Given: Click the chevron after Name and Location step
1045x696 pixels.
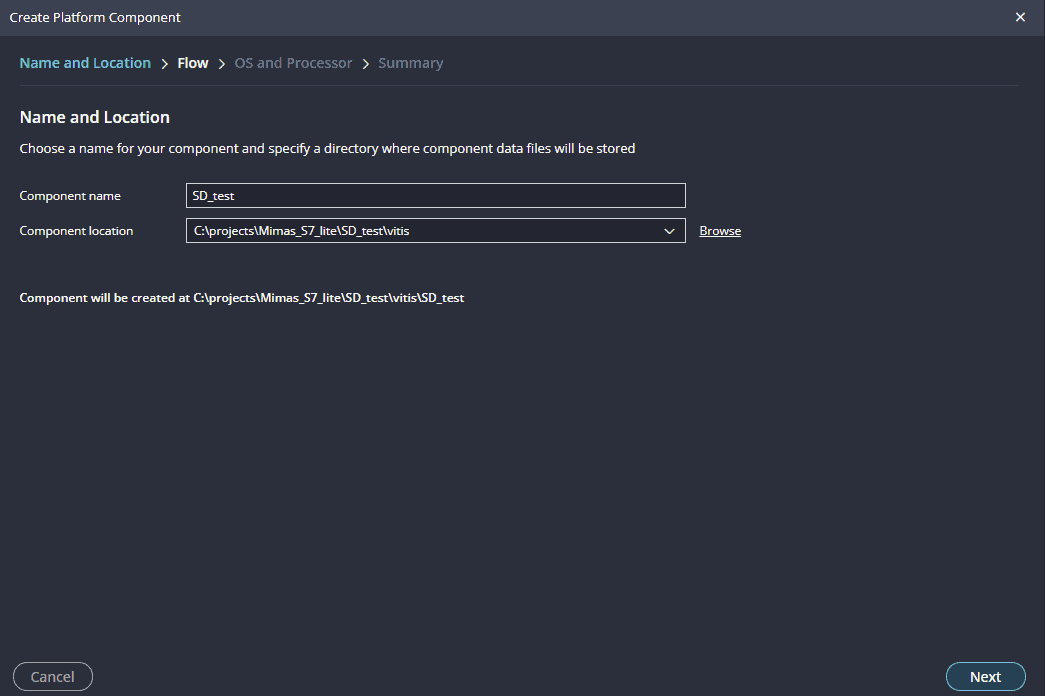Looking at the screenshot, I should click(x=164, y=63).
